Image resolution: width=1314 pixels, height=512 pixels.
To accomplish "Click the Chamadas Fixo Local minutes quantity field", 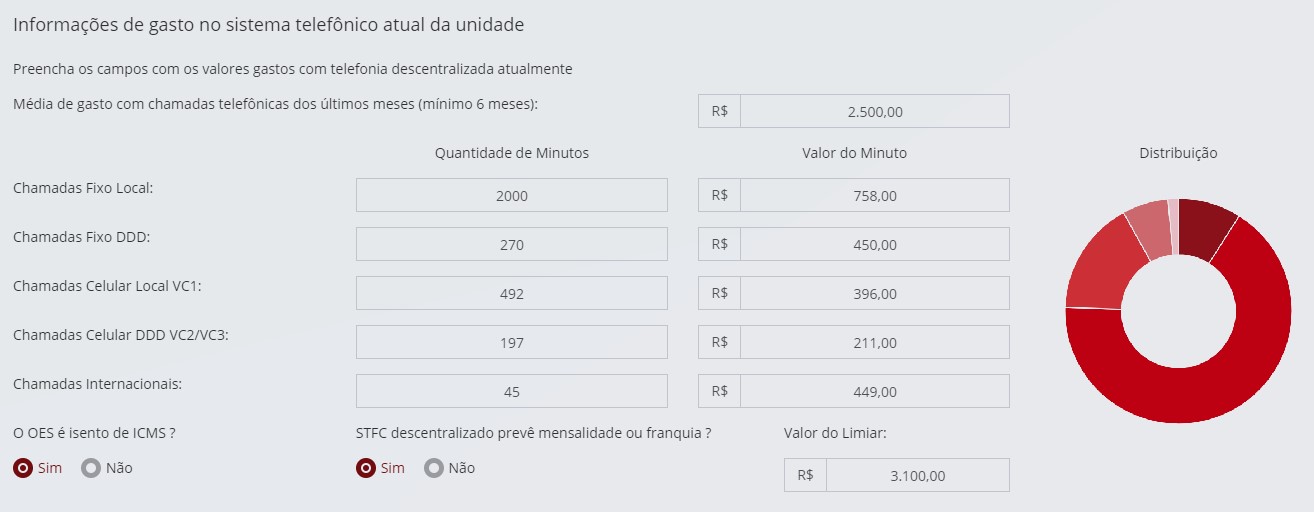I will 511,196.
